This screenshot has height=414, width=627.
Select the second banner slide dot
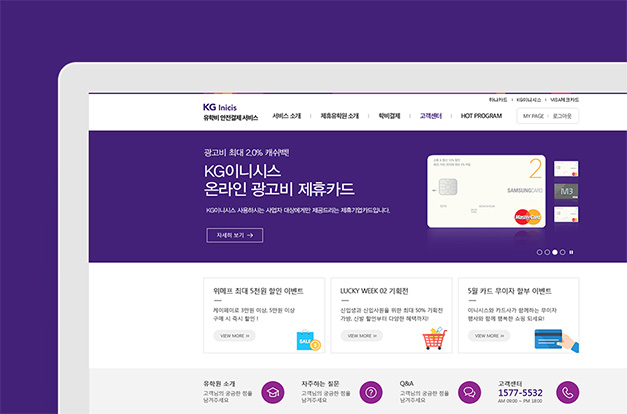[547, 252]
